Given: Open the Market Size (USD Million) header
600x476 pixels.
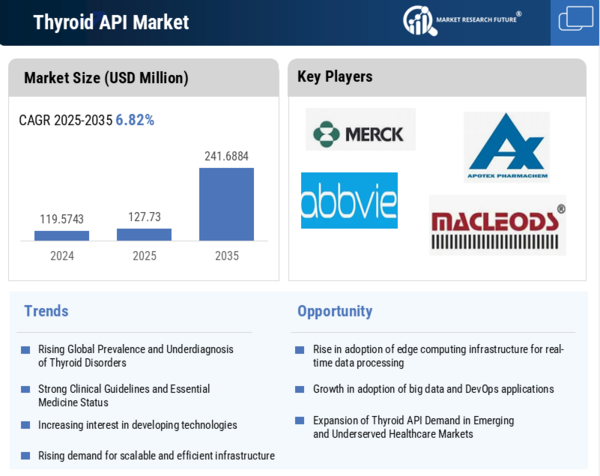Looking at the screenshot, I should point(106,78).
